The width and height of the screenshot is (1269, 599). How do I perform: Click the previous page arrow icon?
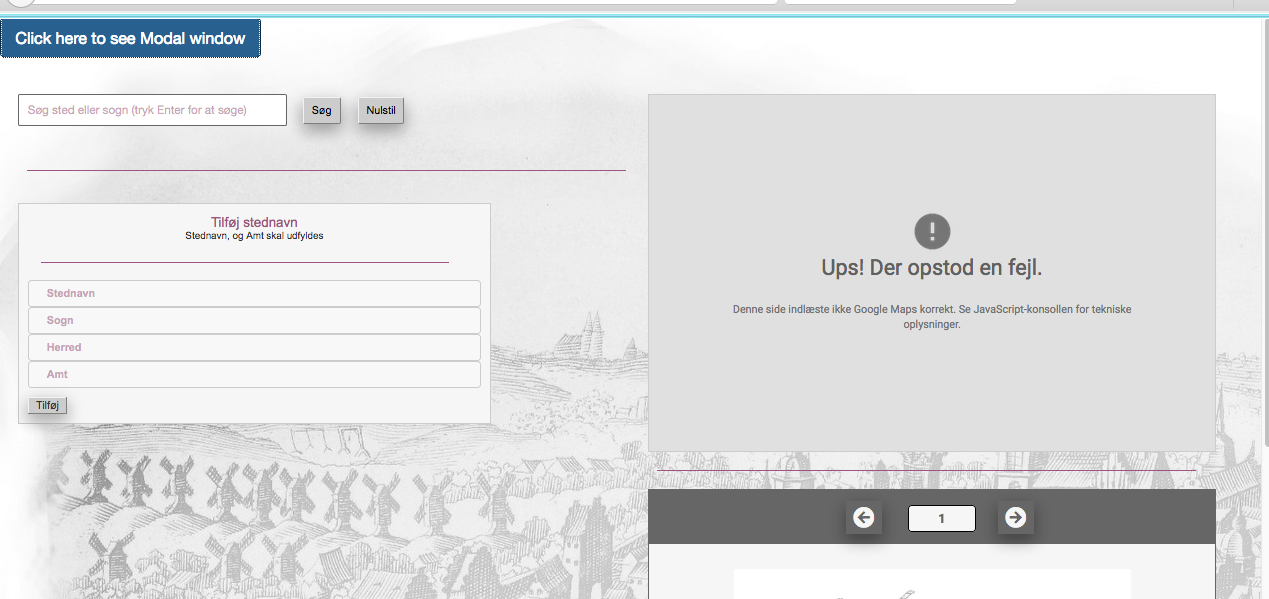pyautogui.click(x=864, y=518)
